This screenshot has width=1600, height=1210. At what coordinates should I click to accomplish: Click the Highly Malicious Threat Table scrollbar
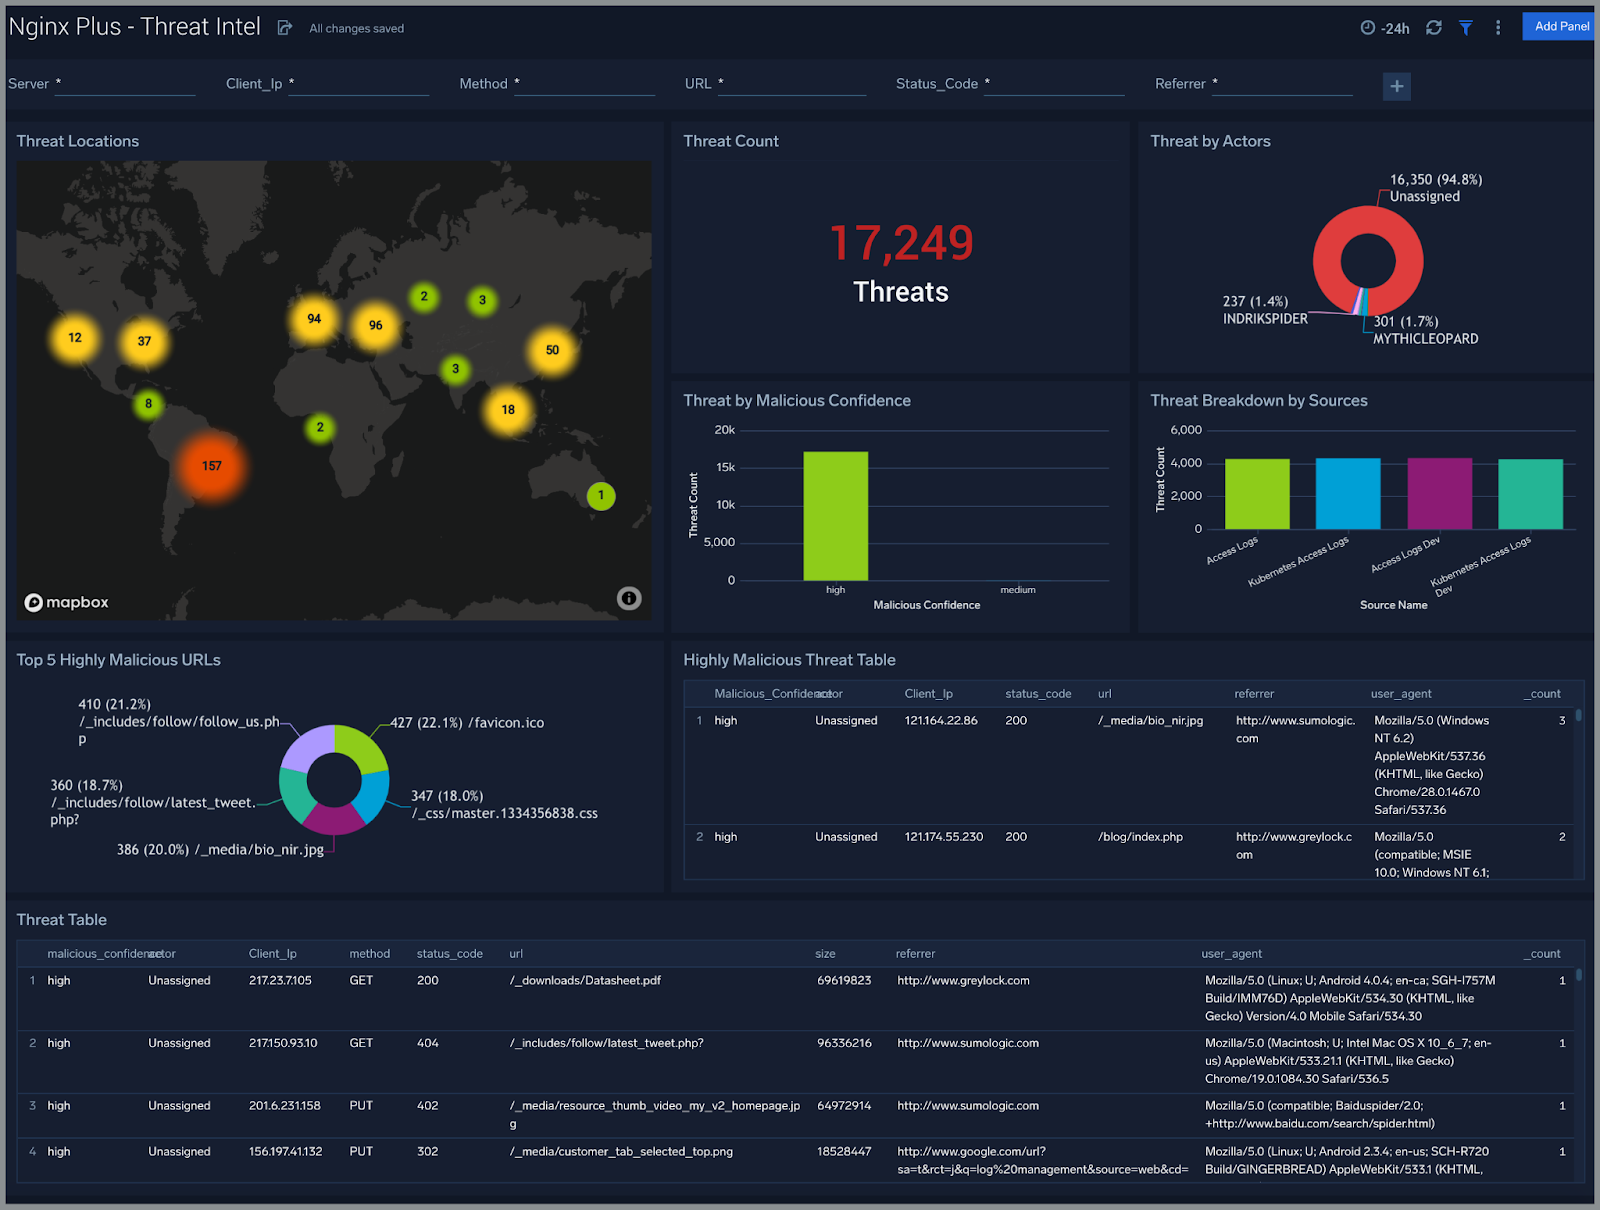click(1579, 716)
